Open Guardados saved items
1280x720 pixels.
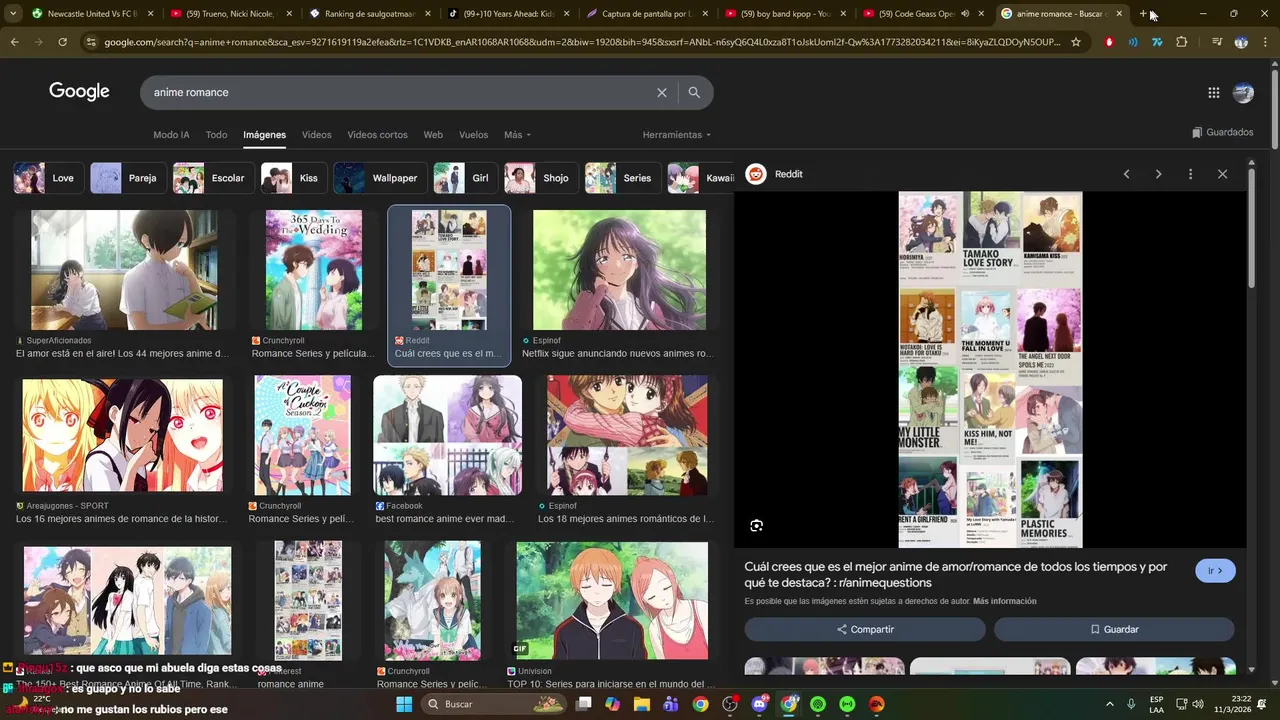coord(1222,132)
